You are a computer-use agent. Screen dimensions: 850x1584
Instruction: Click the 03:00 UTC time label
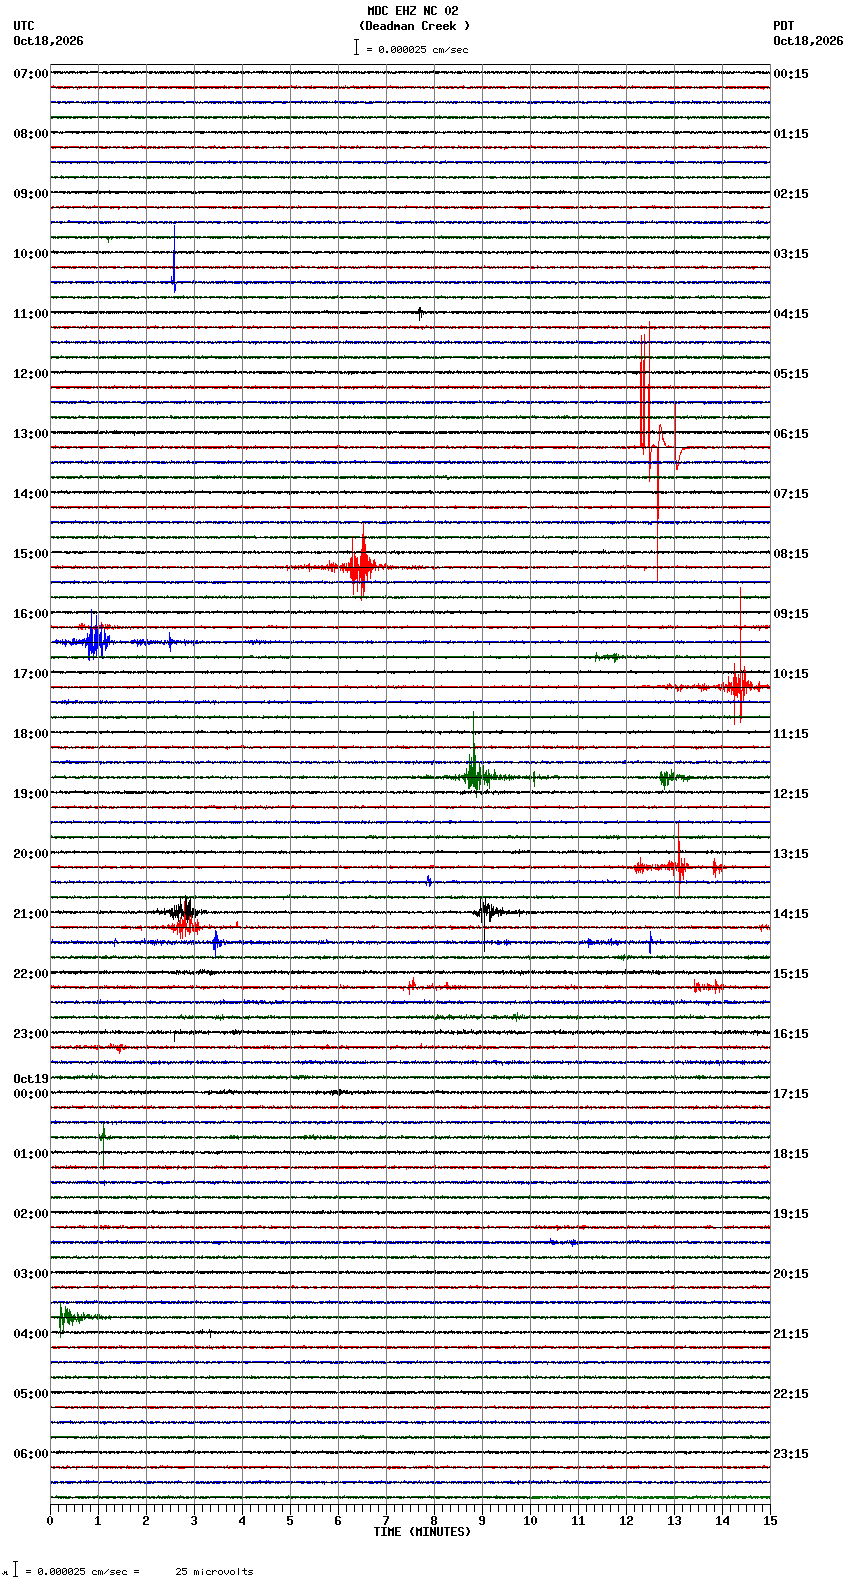click(x=31, y=1274)
